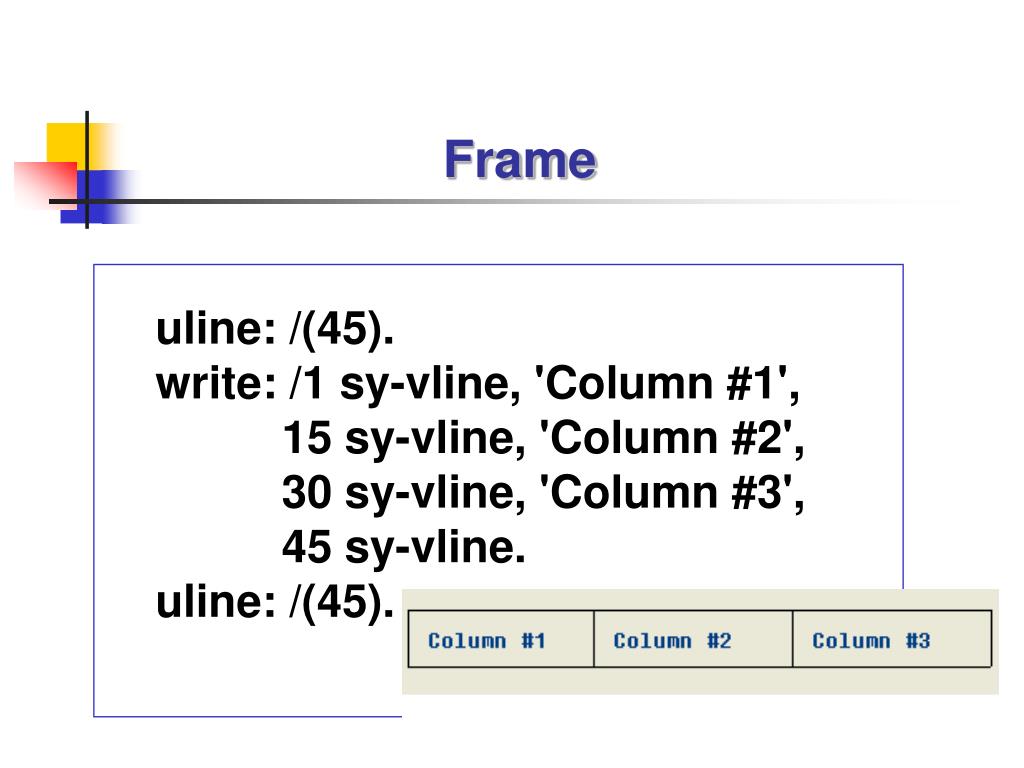
Task: Click the 'Column #1' string literal in code
Action: (x=662, y=382)
